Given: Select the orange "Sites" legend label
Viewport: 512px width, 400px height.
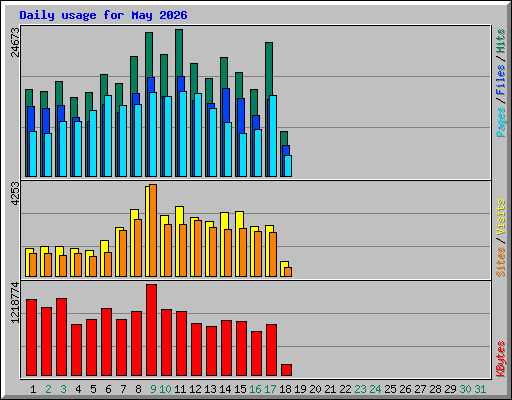Looking at the screenshot, I should click(x=500, y=262).
